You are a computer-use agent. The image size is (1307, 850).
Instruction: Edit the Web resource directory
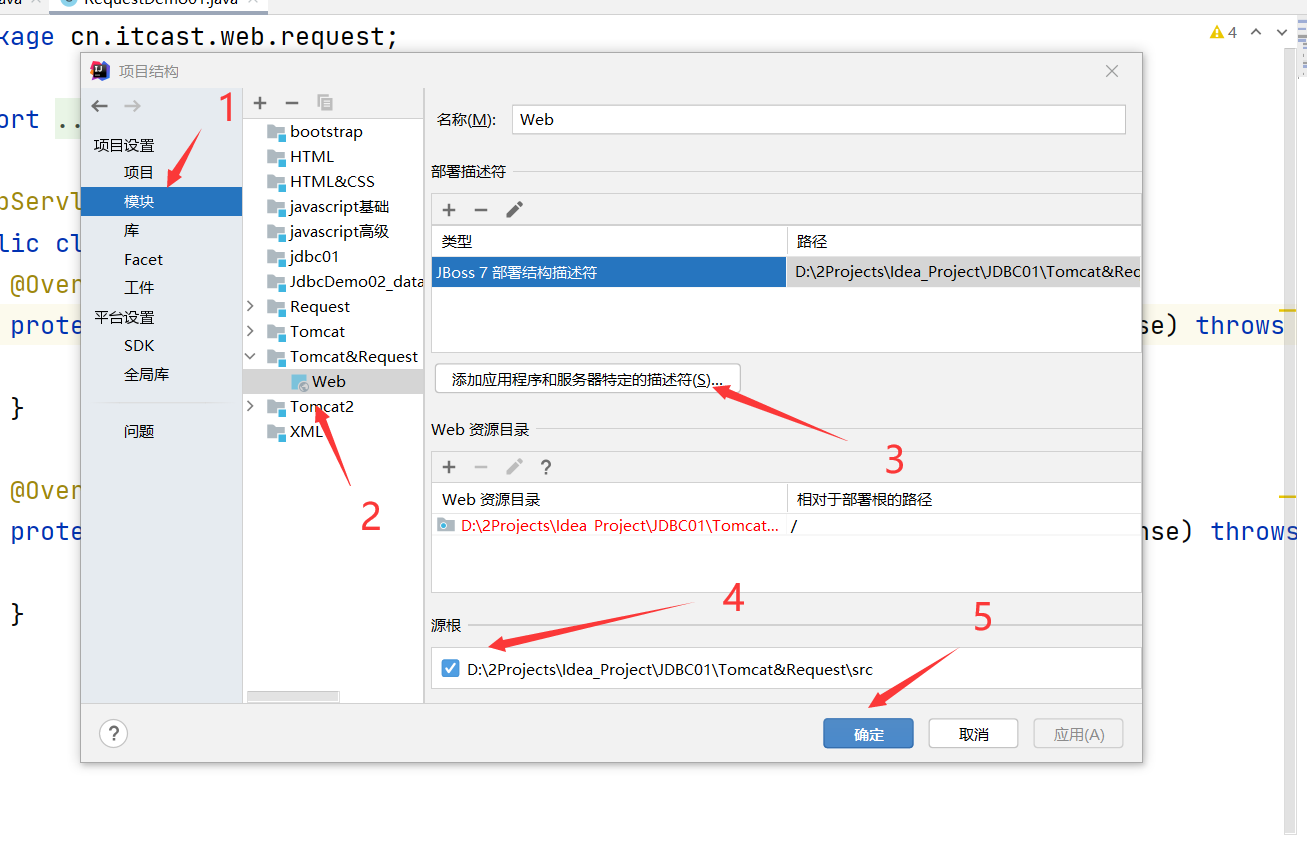click(514, 467)
